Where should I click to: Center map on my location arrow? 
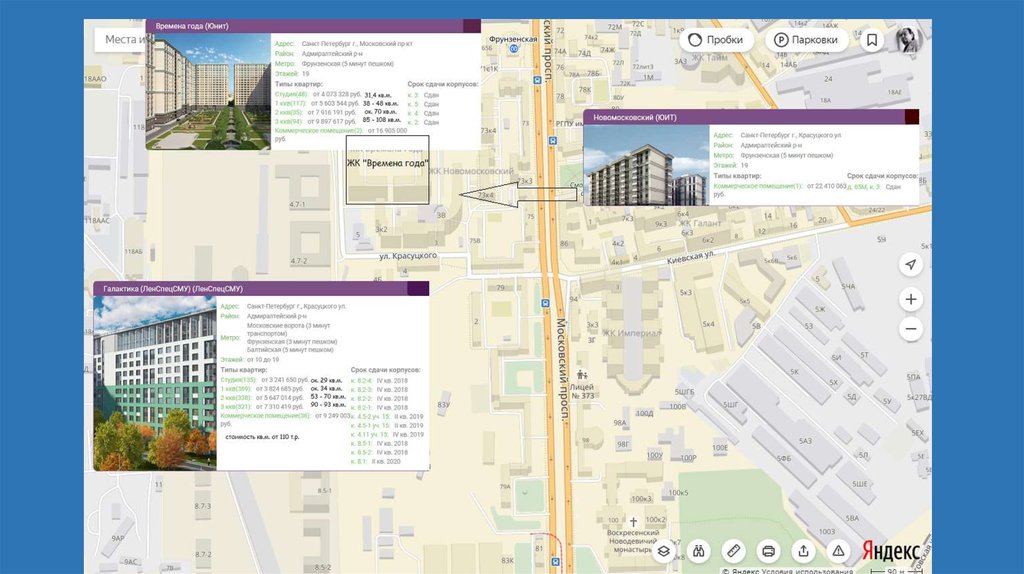910,265
